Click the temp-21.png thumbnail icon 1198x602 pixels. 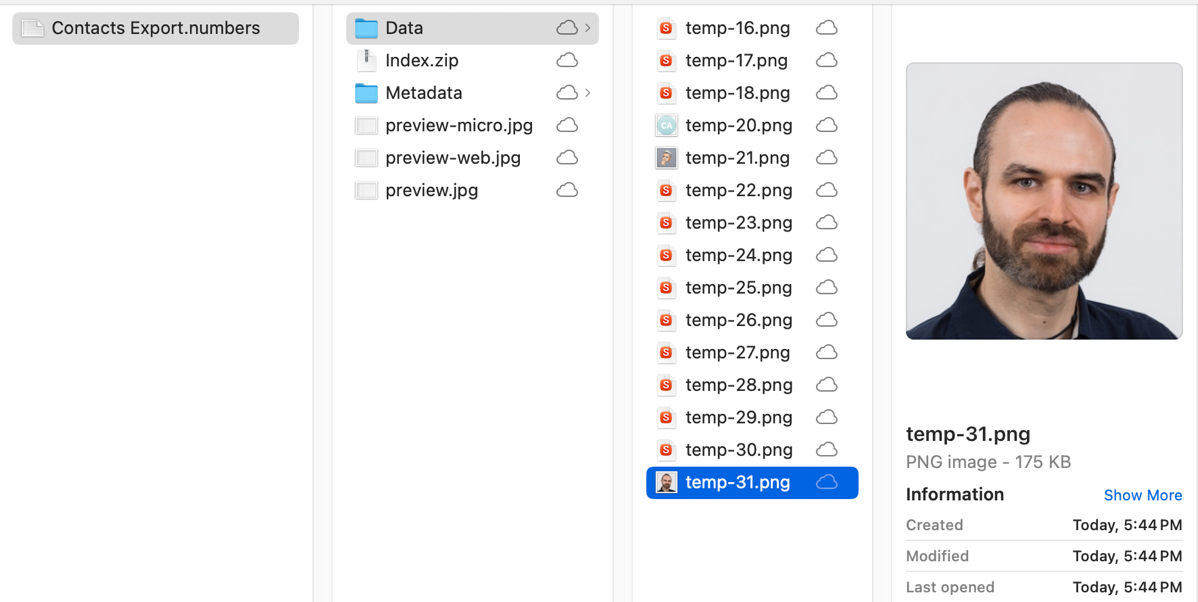[x=666, y=158]
